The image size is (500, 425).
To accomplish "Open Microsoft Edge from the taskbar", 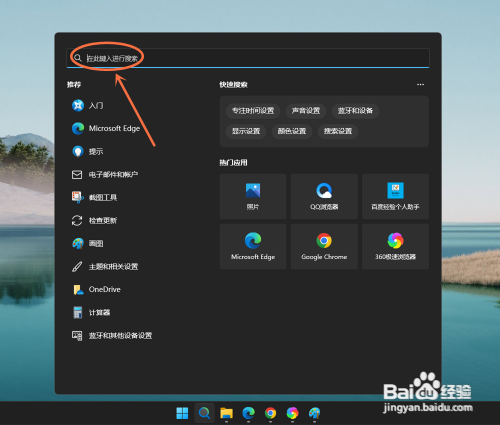I will [248, 413].
